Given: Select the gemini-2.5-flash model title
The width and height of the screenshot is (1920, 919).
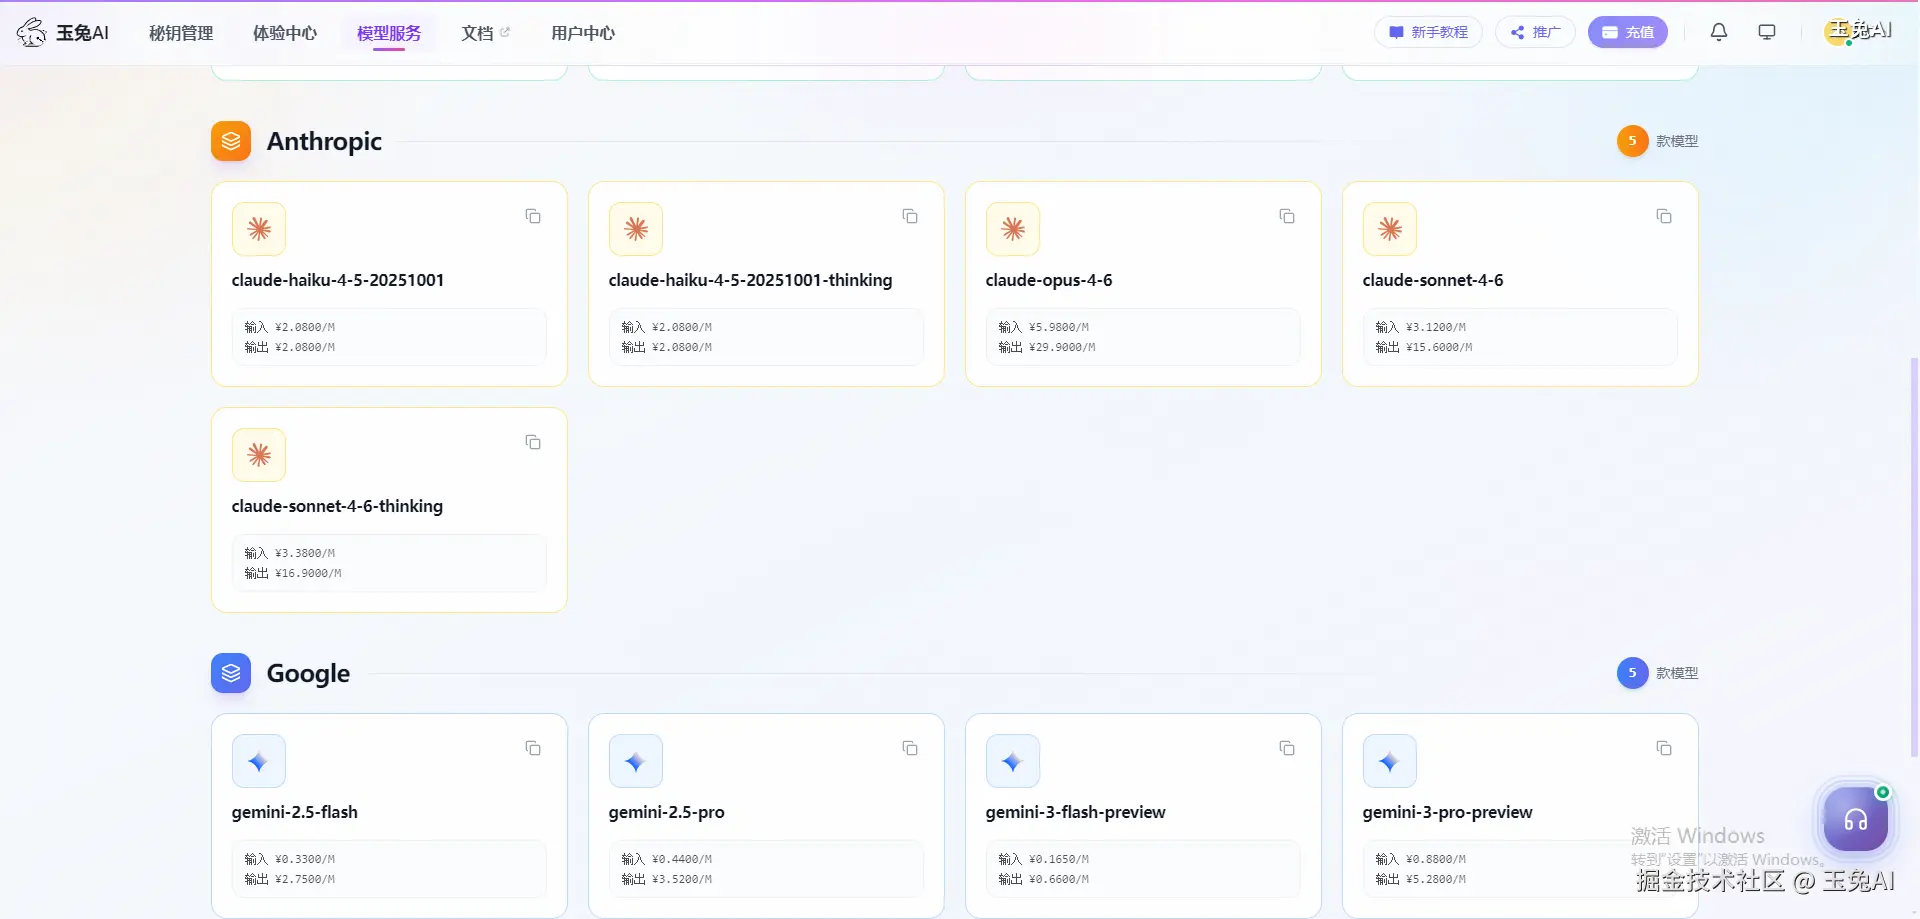Looking at the screenshot, I should tap(295, 812).
